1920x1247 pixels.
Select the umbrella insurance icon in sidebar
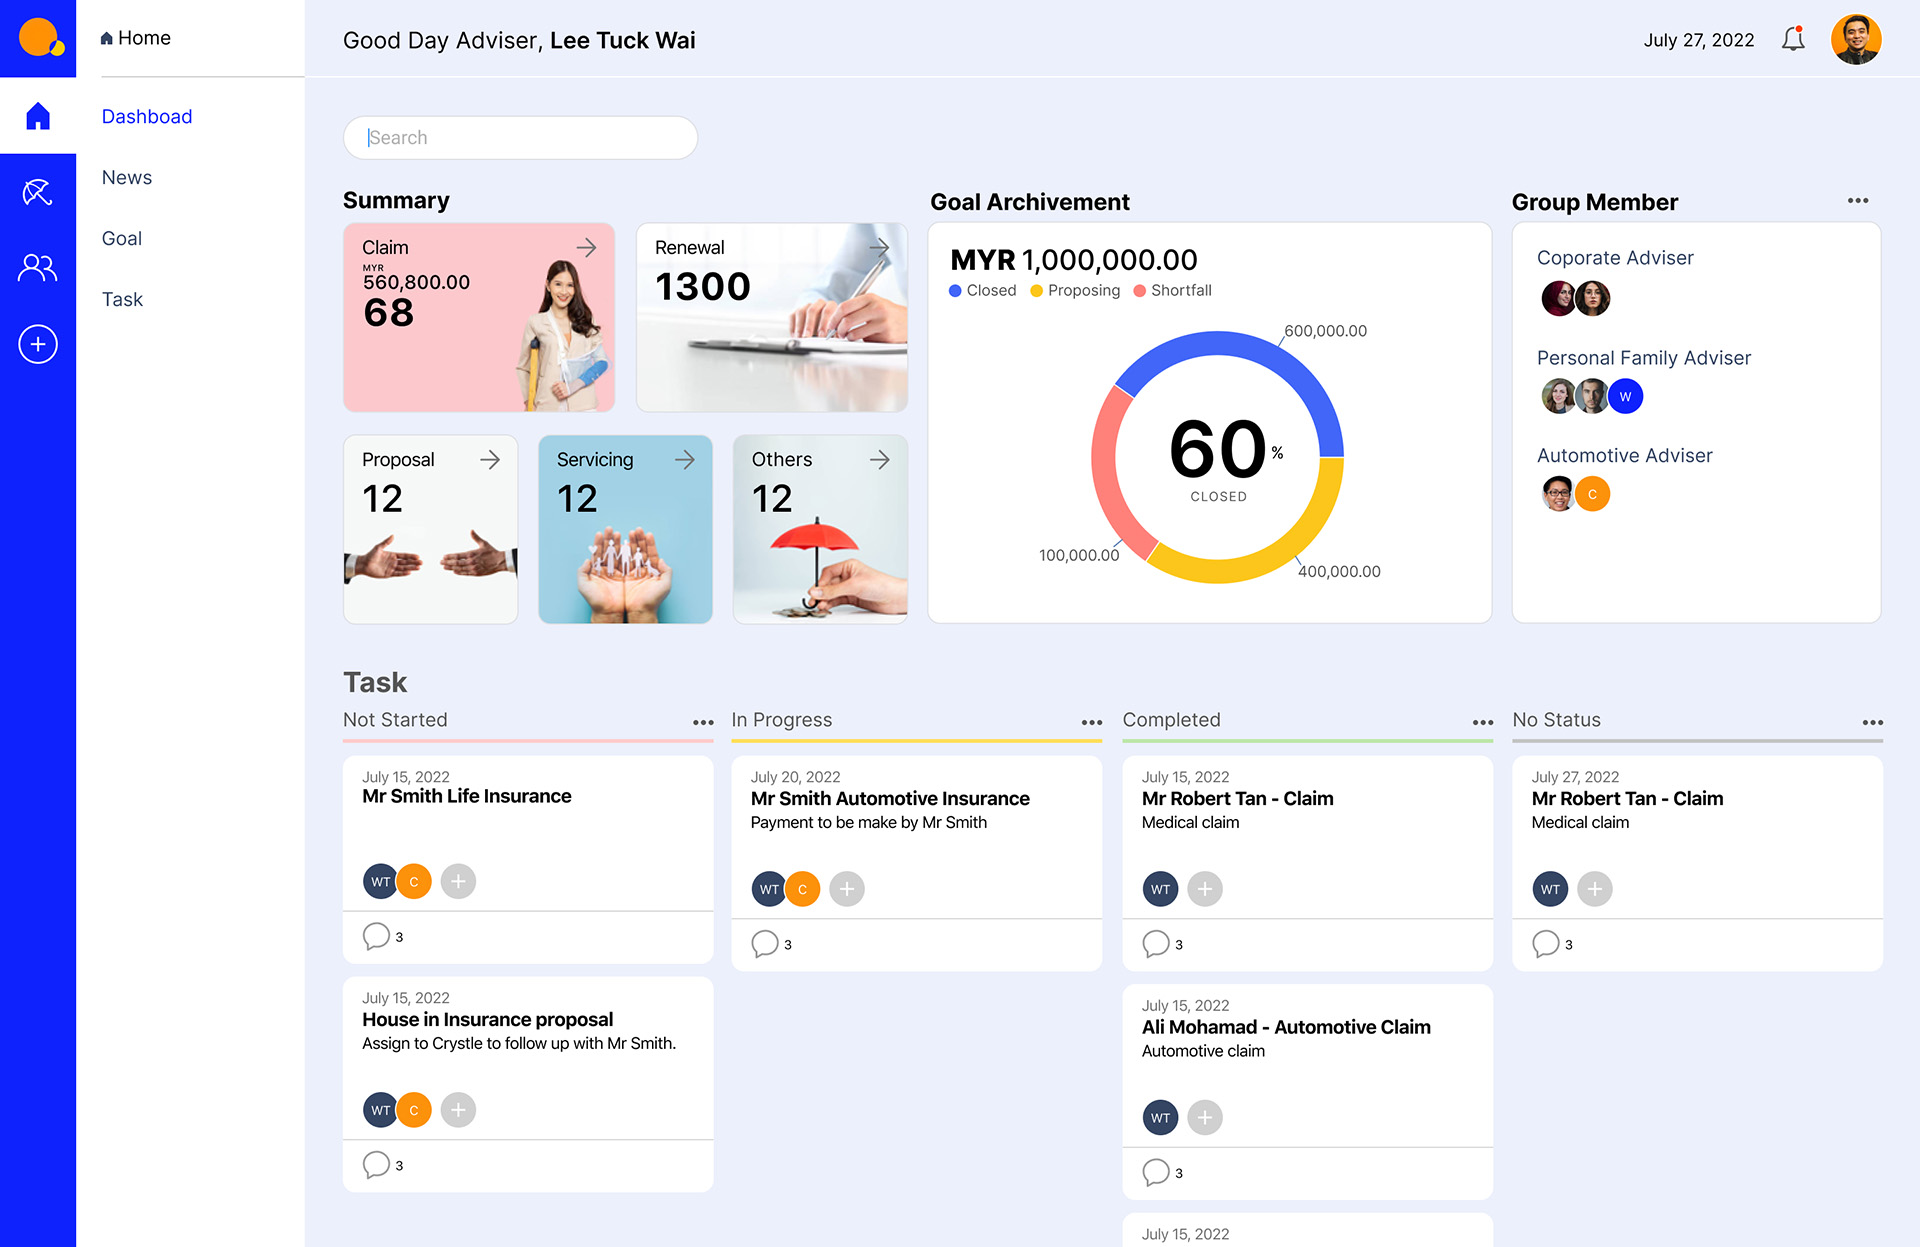coord(38,191)
